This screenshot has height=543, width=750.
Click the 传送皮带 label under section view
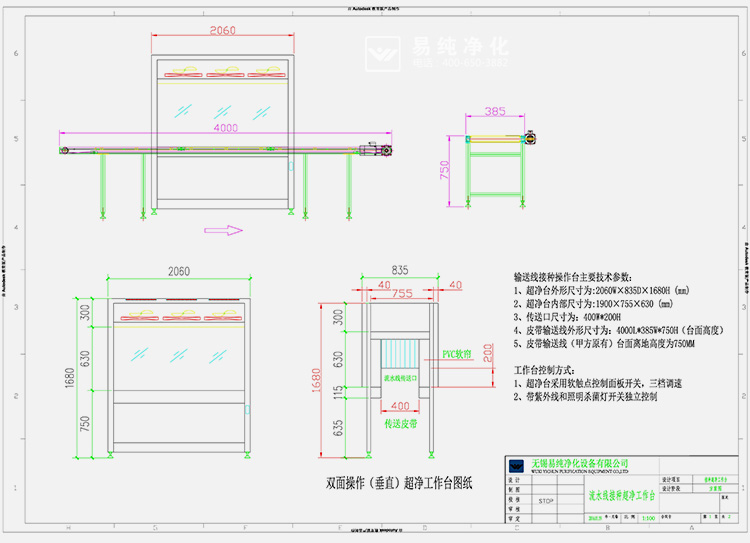click(x=400, y=425)
